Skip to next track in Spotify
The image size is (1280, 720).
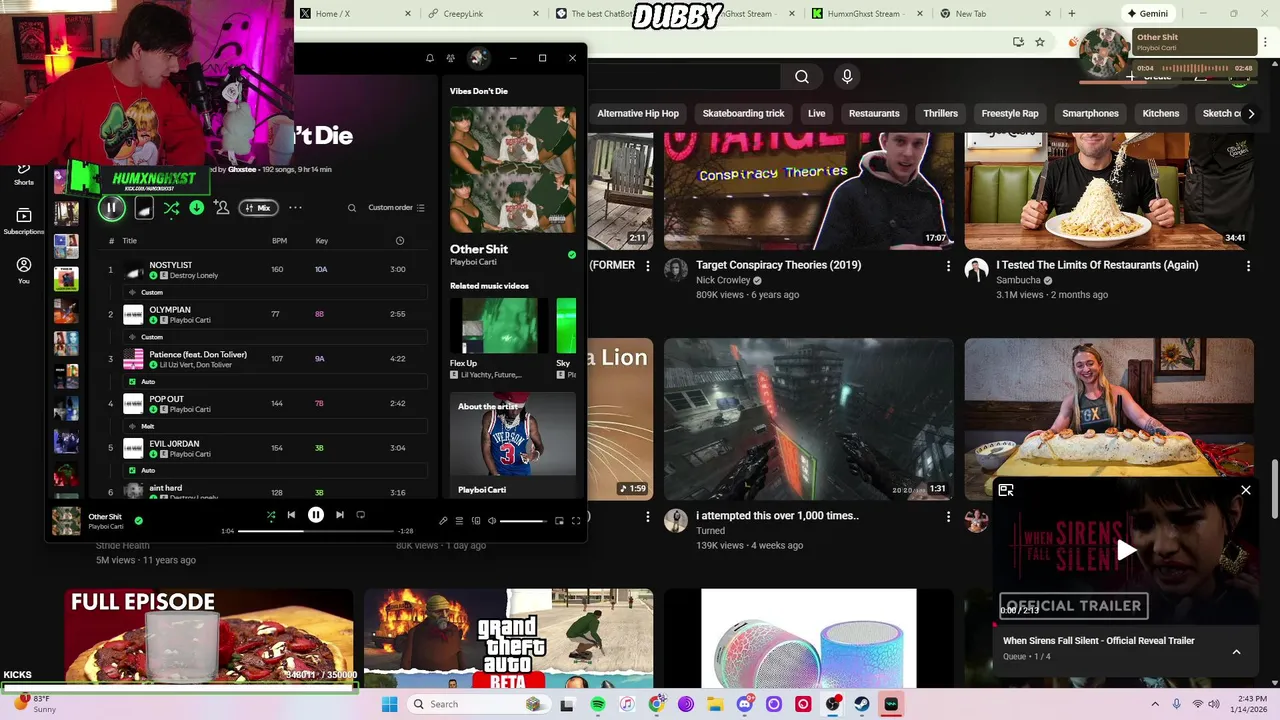340,515
